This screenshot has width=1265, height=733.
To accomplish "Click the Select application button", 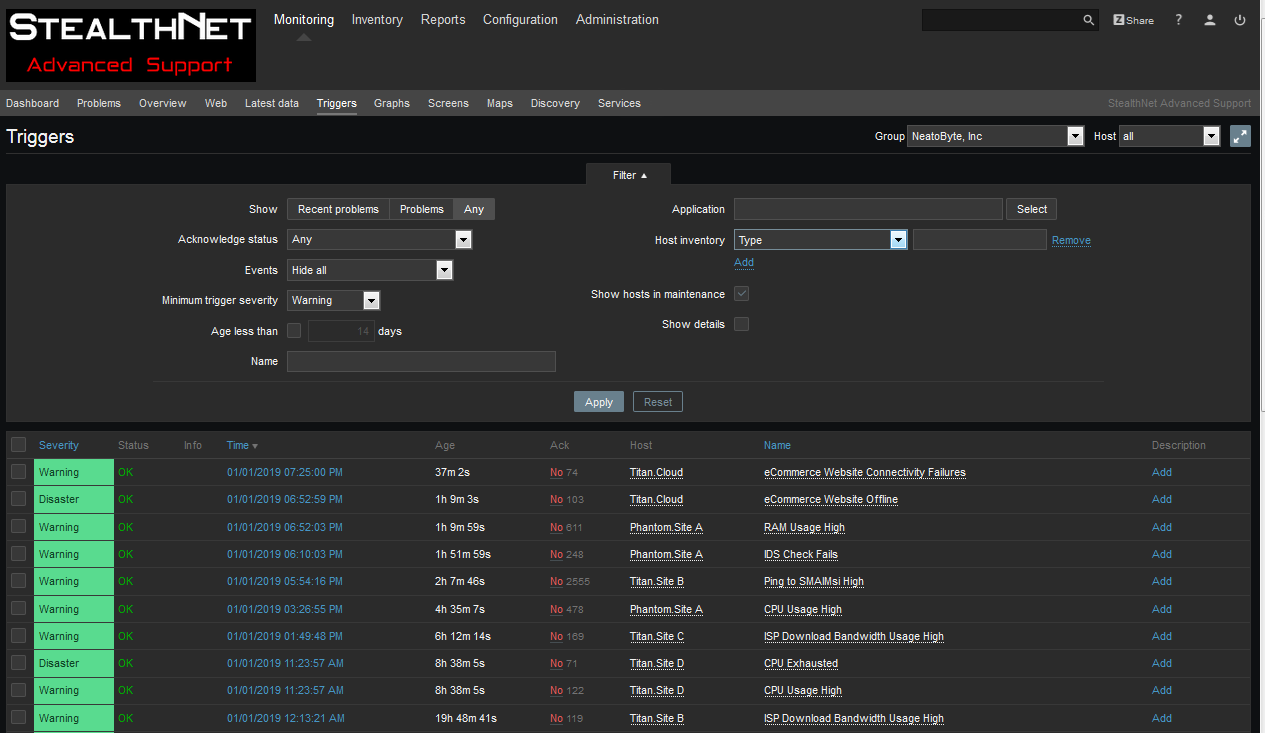I will (1032, 209).
